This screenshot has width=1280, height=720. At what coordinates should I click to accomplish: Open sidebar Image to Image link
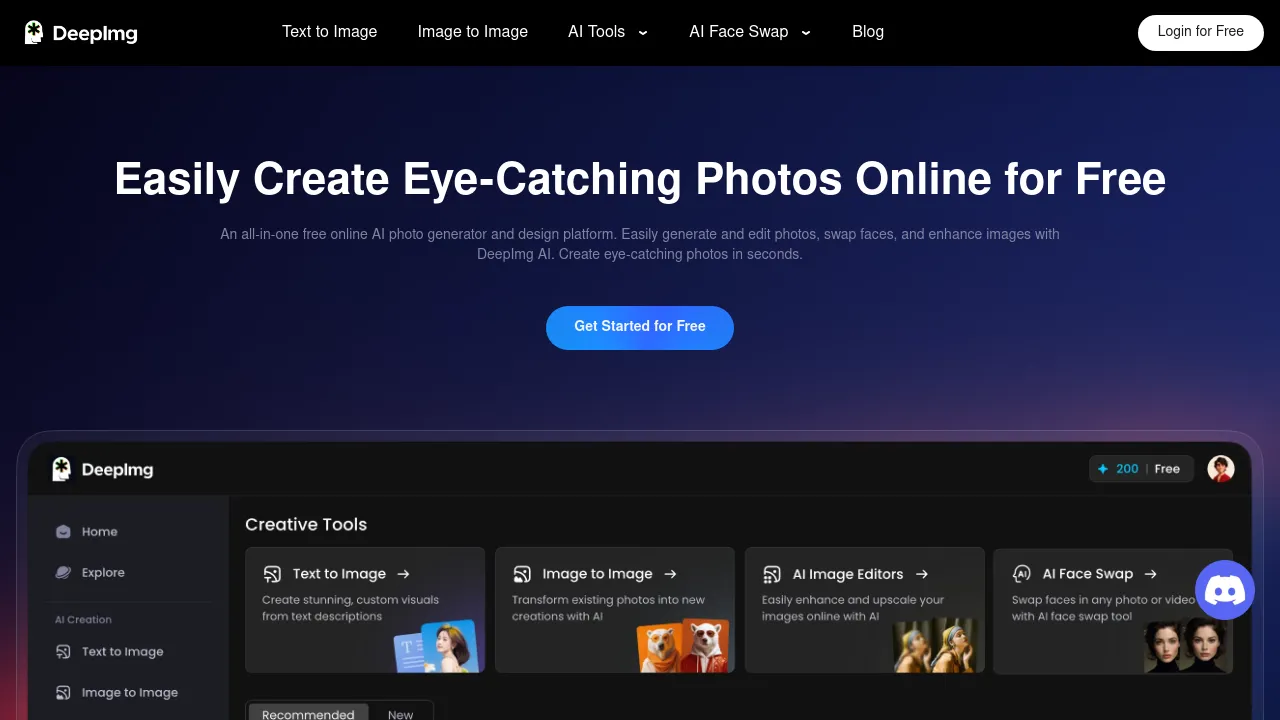coord(130,692)
